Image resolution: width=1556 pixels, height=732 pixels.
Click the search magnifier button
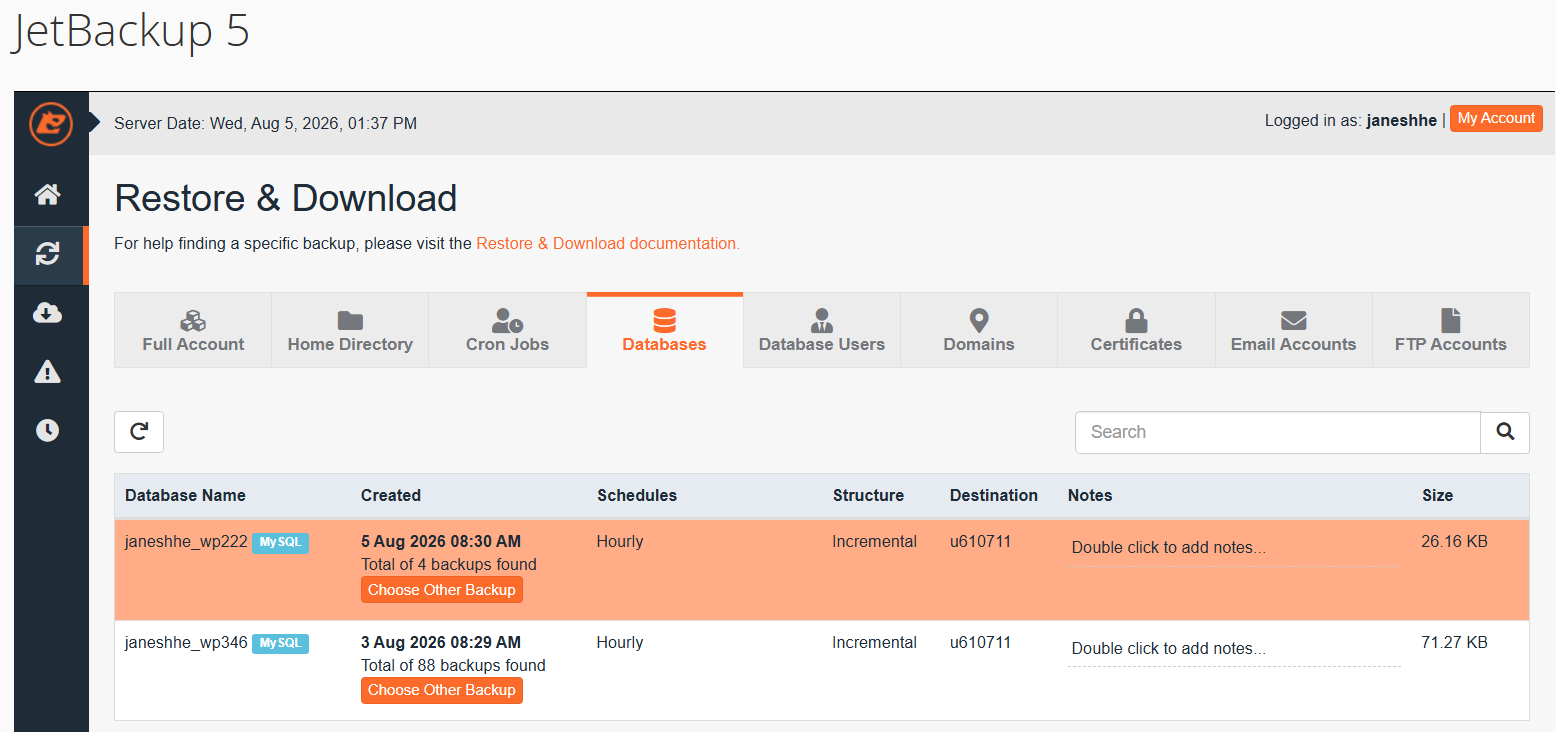point(1505,432)
